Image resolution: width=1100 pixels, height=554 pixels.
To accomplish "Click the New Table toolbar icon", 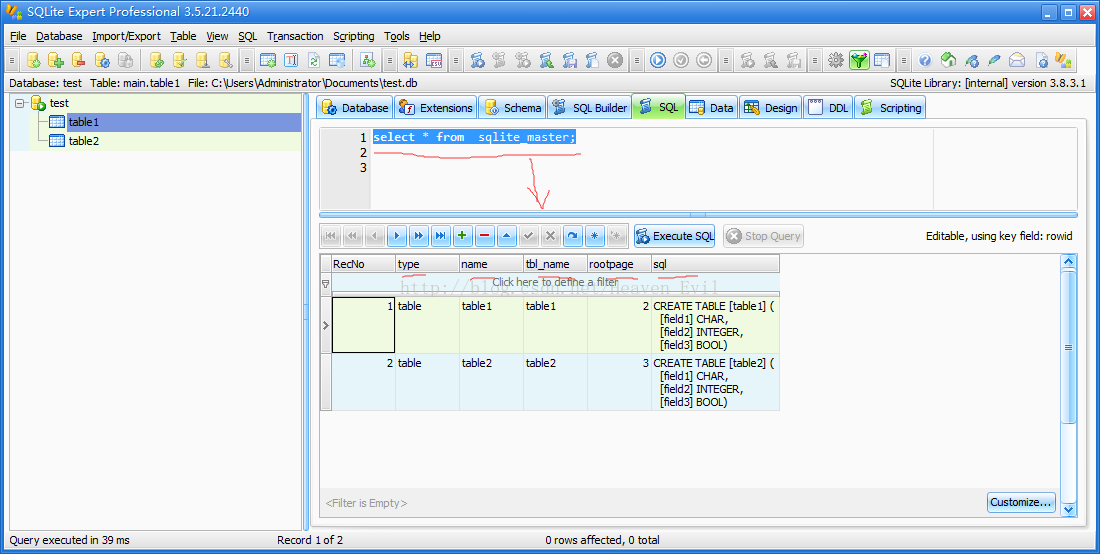I will point(267,60).
